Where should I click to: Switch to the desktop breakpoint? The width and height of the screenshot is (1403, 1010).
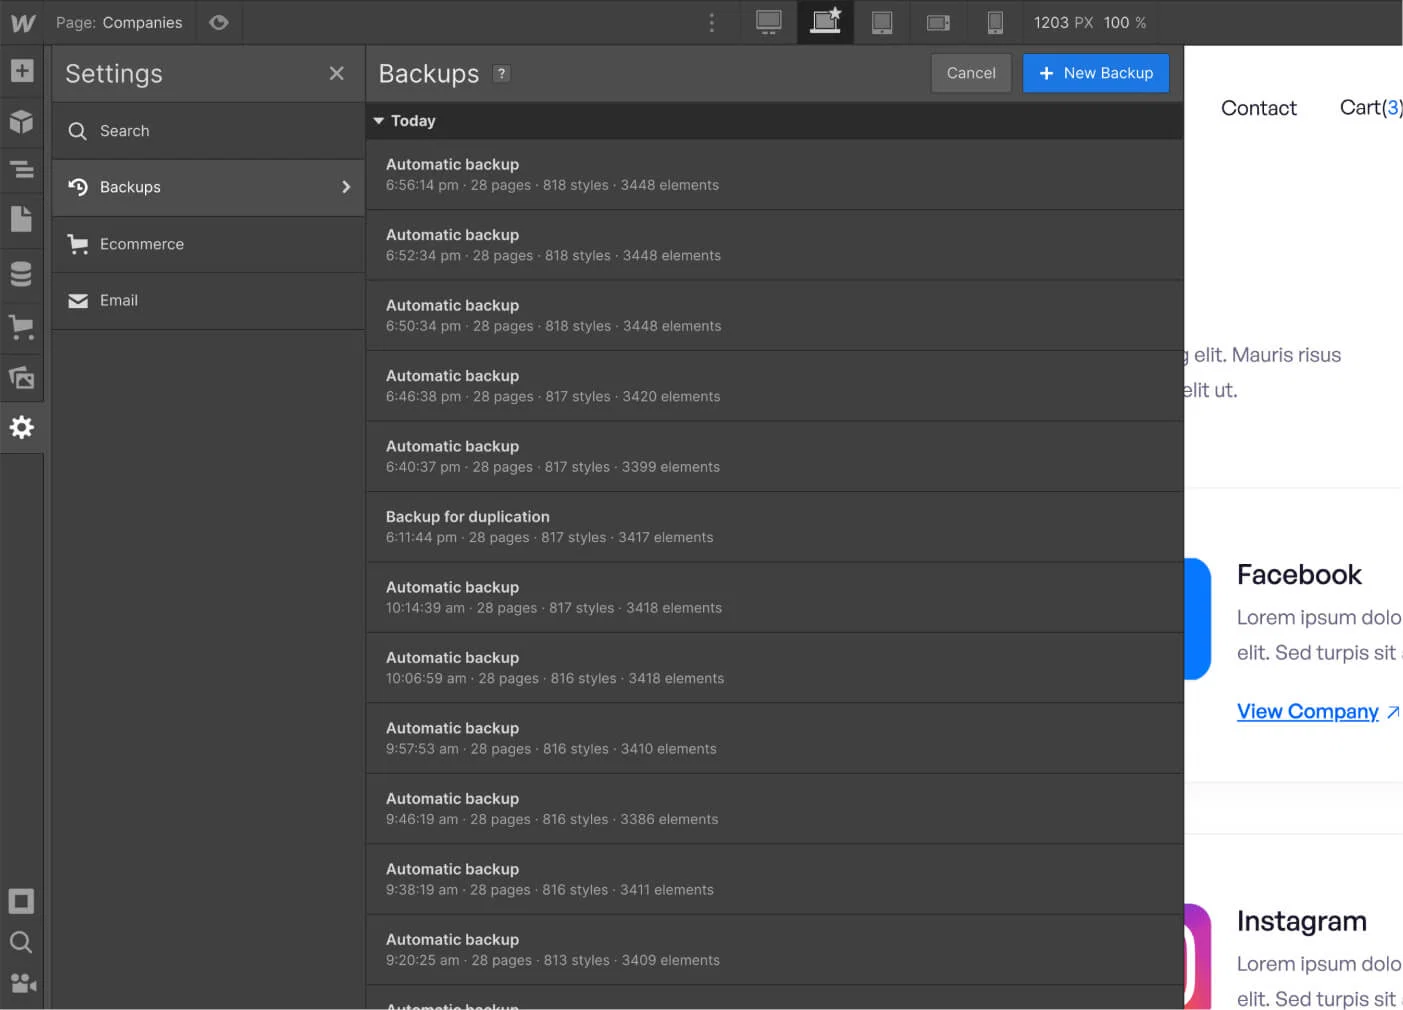768,22
